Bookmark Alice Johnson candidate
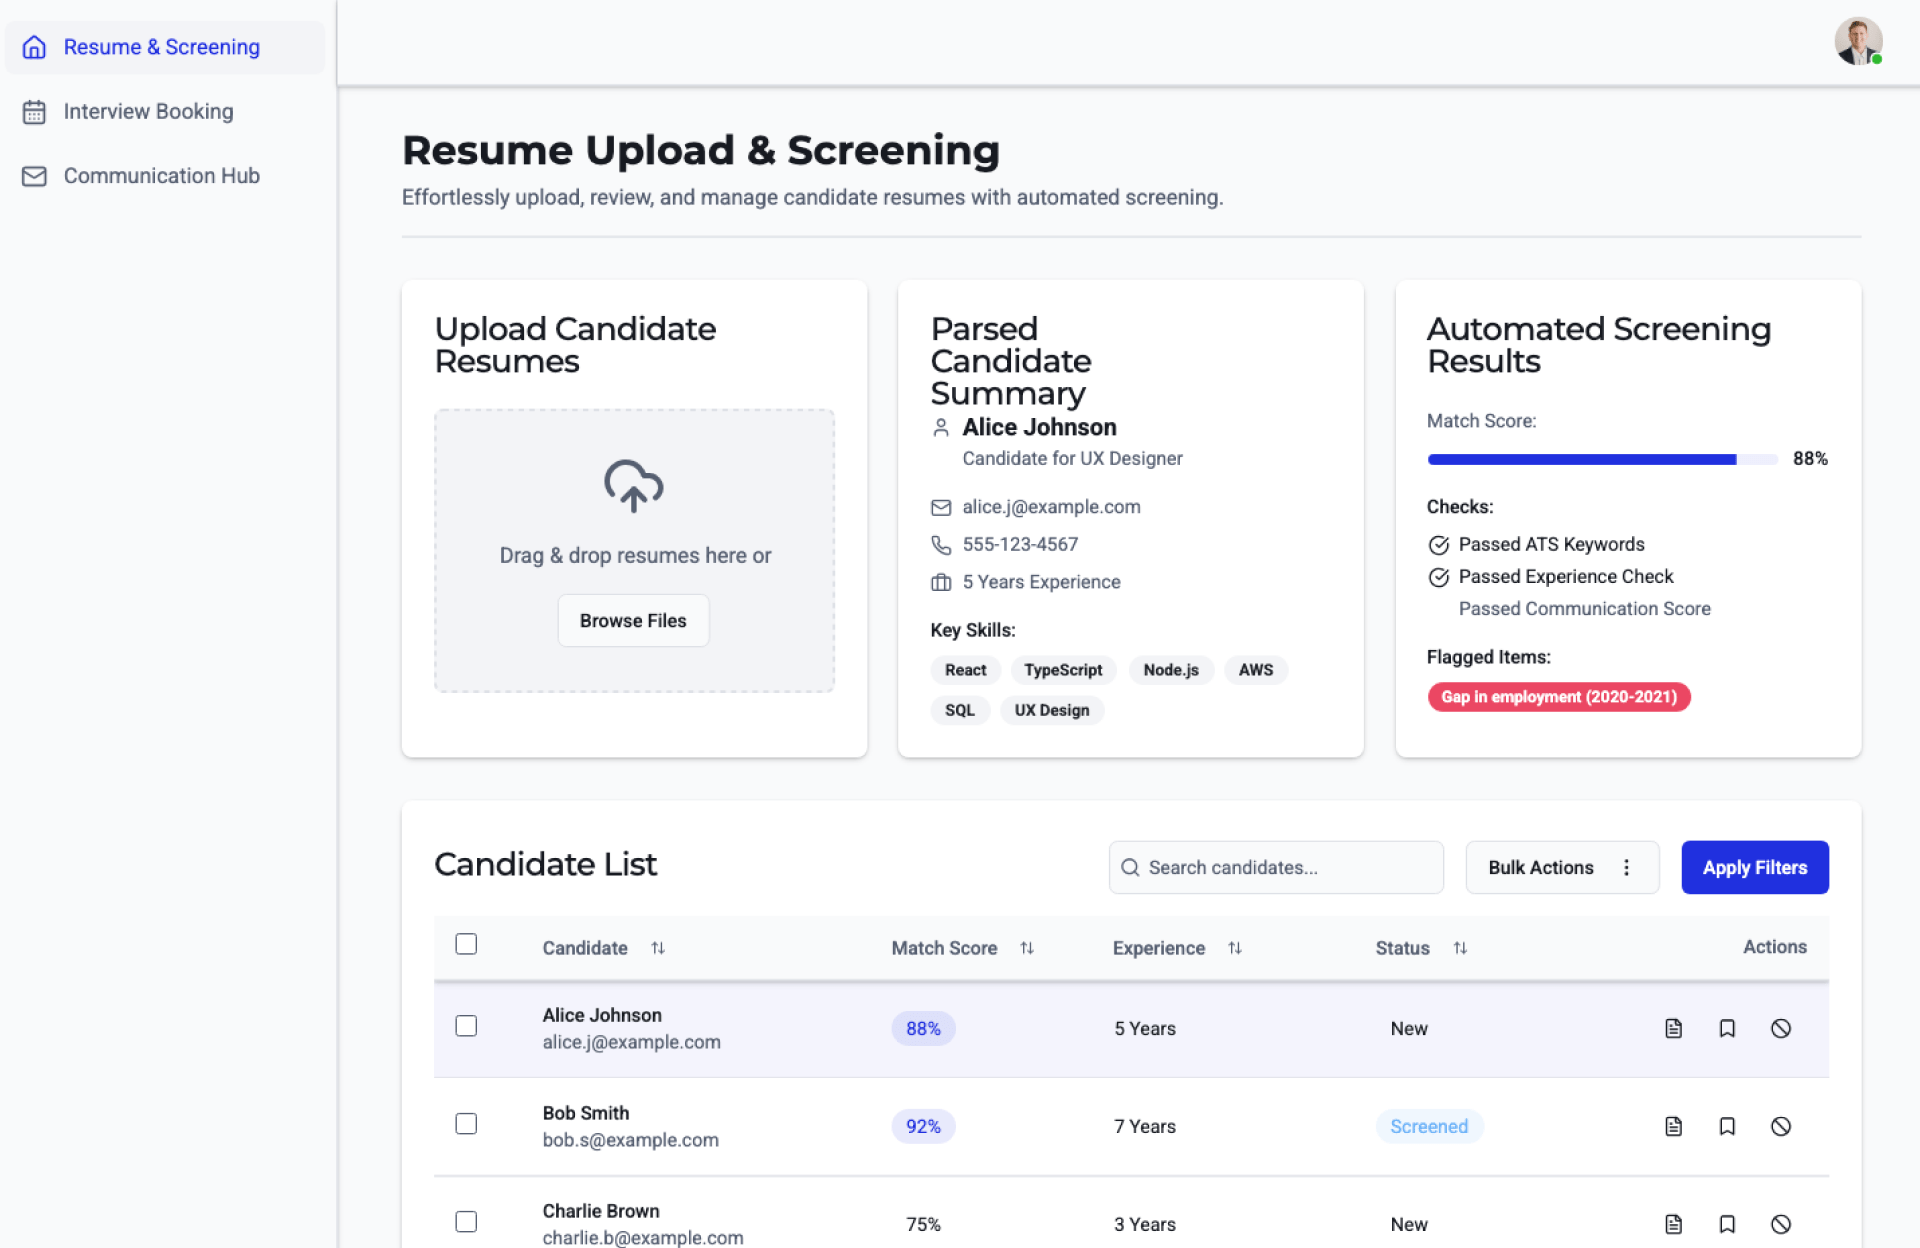Viewport: 1920px width, 1248px height. [x=1727, y=1028]
